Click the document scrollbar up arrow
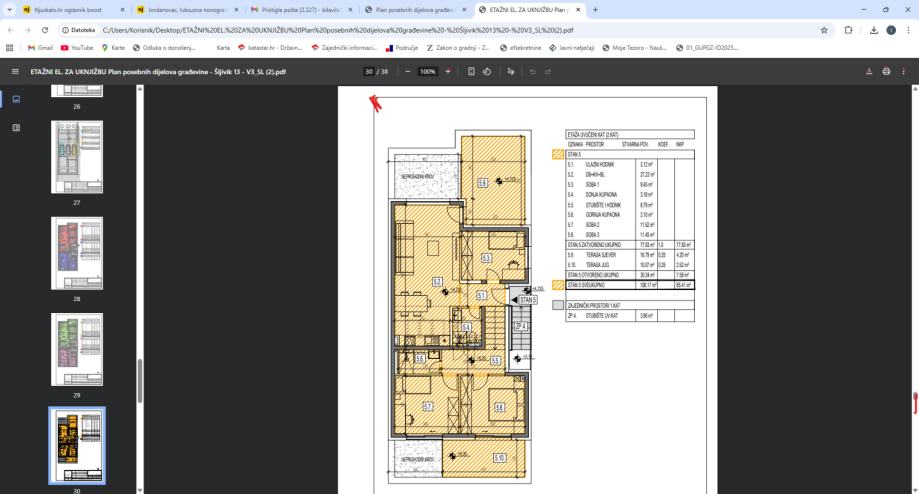The image size is (919, 494). [x=915, y=88]
